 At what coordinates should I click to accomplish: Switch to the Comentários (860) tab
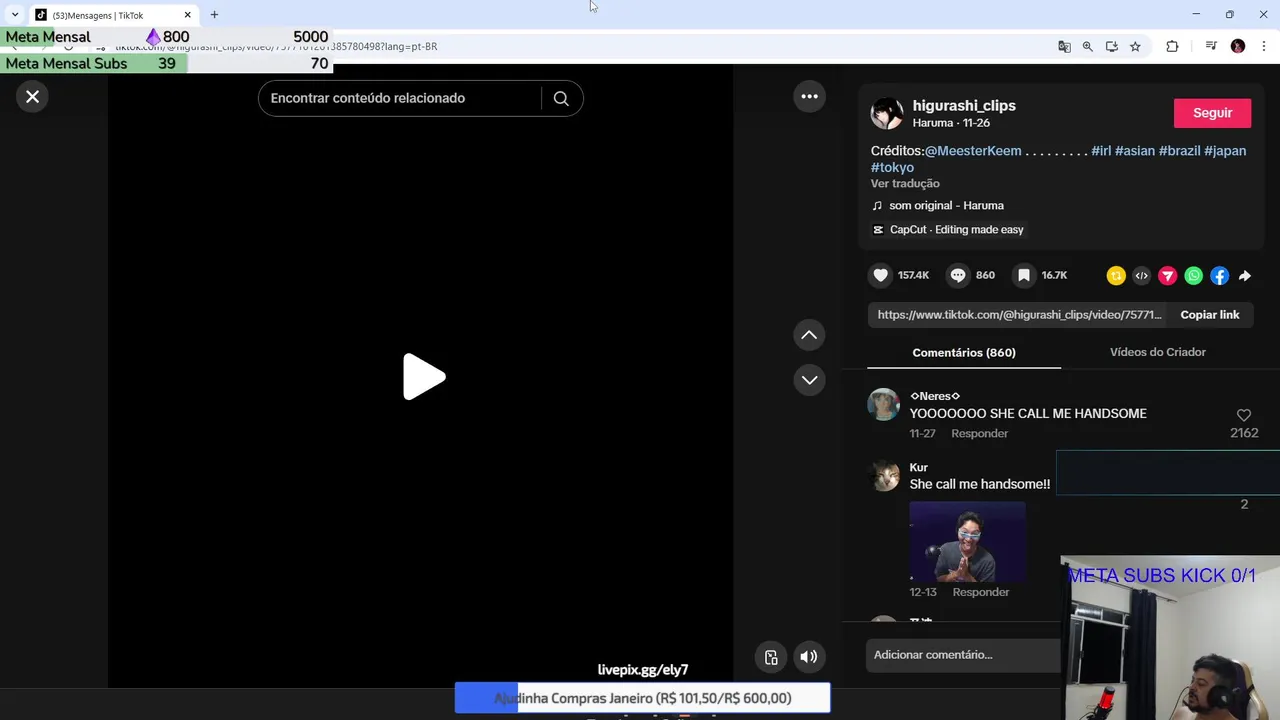click(964, 352)
